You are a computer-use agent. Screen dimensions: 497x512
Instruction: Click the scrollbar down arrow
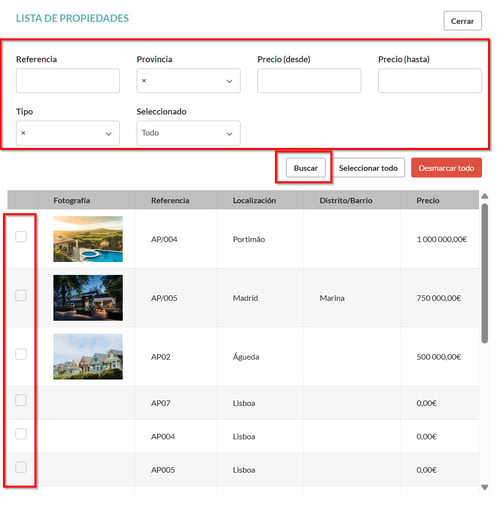(x=485, y=487)
